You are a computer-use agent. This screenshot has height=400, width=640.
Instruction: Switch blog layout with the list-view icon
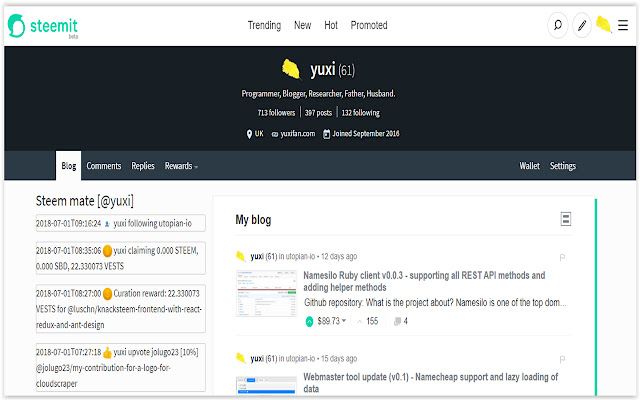click(566, 219)
